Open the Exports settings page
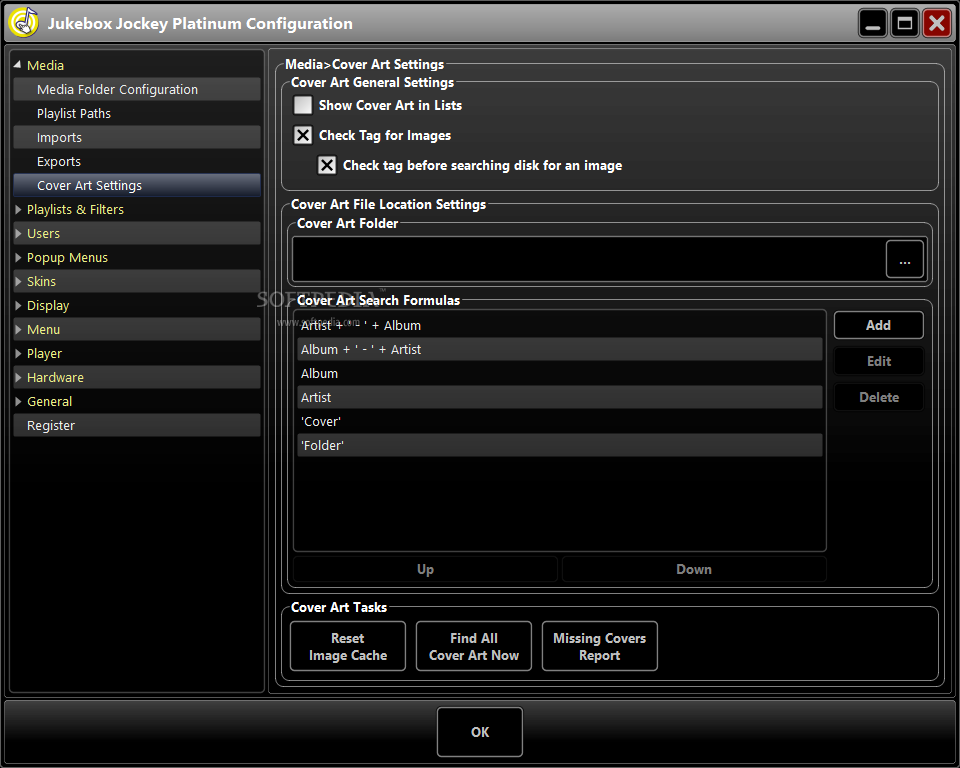The image size is (960, 768). (137, 161)
